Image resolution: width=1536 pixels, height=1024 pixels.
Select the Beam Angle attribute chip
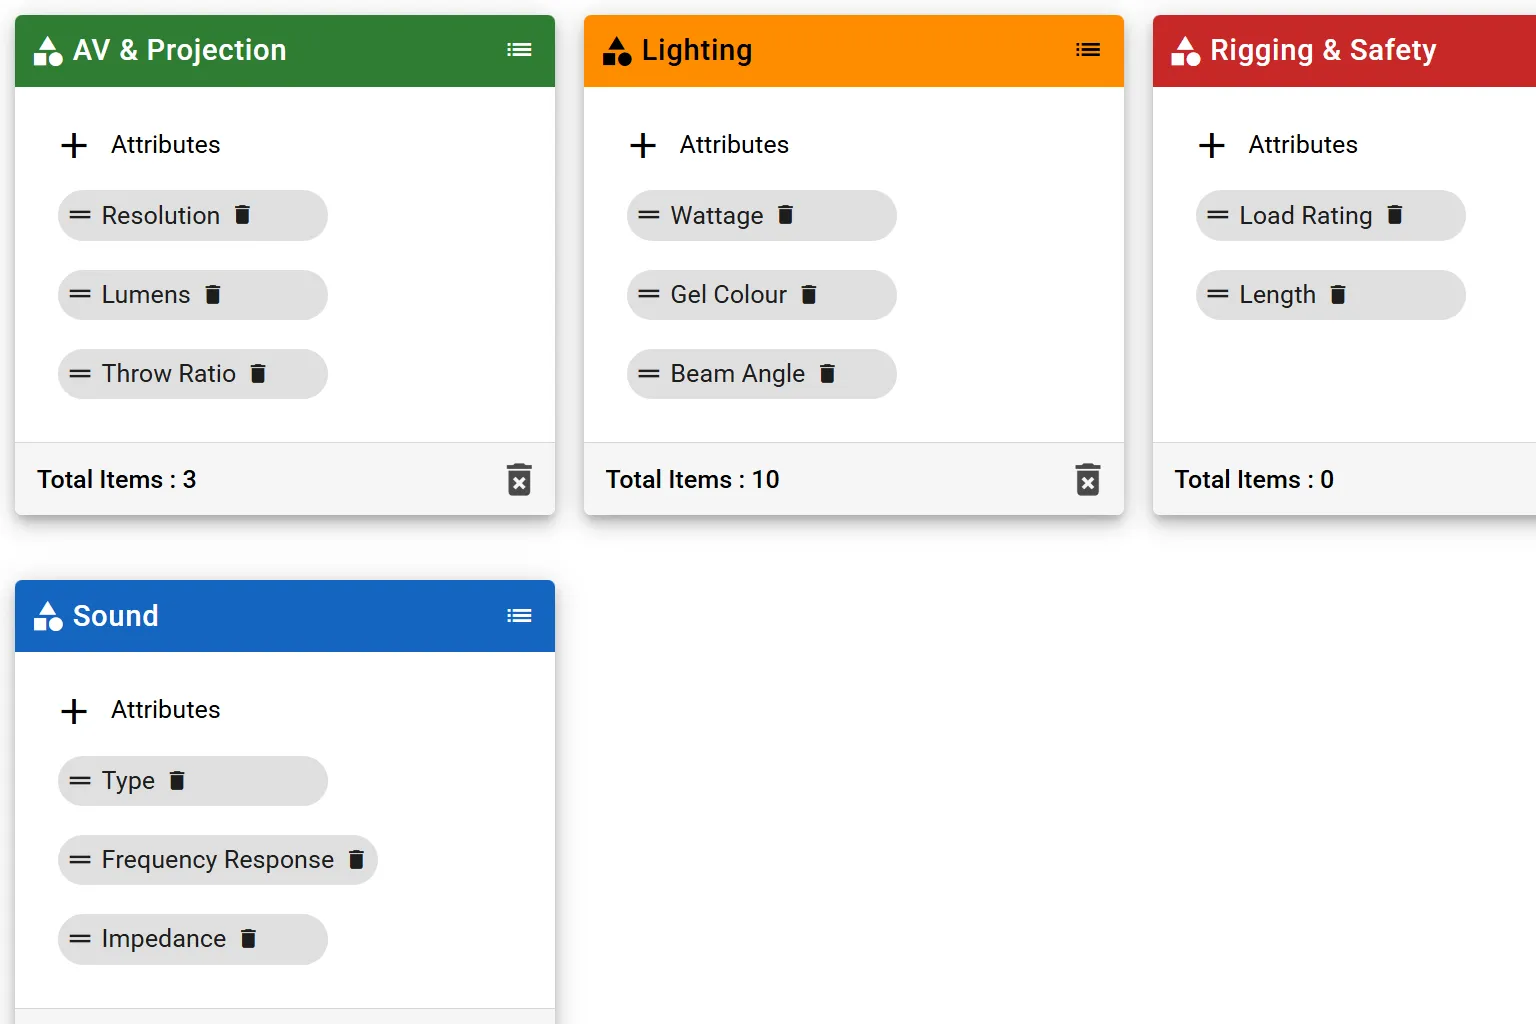737,373
